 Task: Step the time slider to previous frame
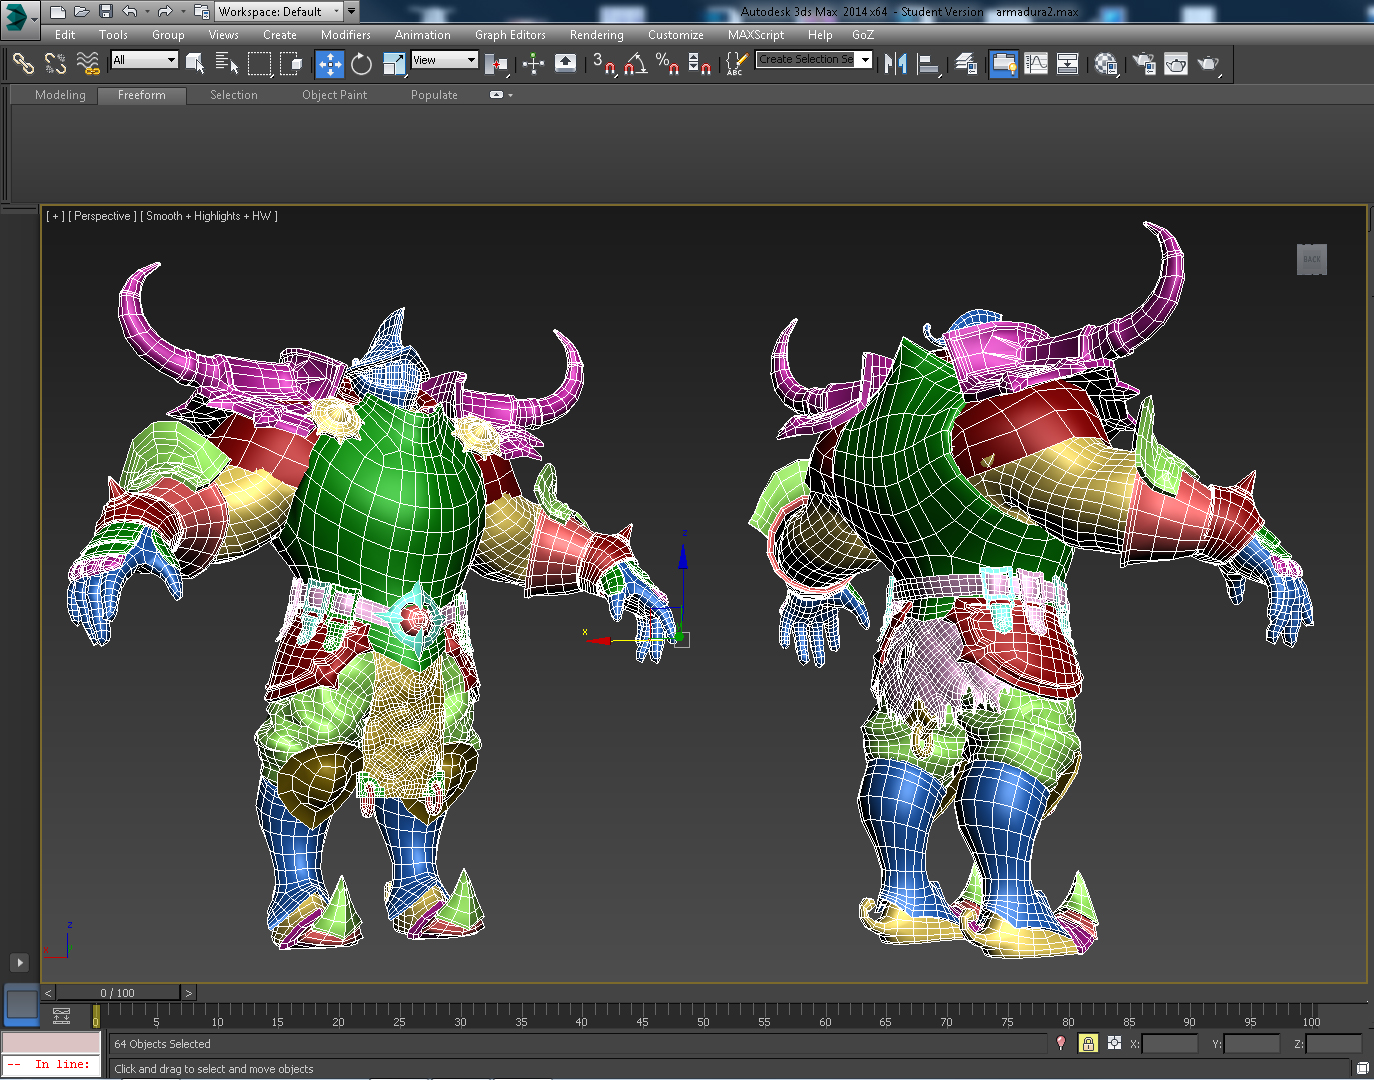(48, 993)
